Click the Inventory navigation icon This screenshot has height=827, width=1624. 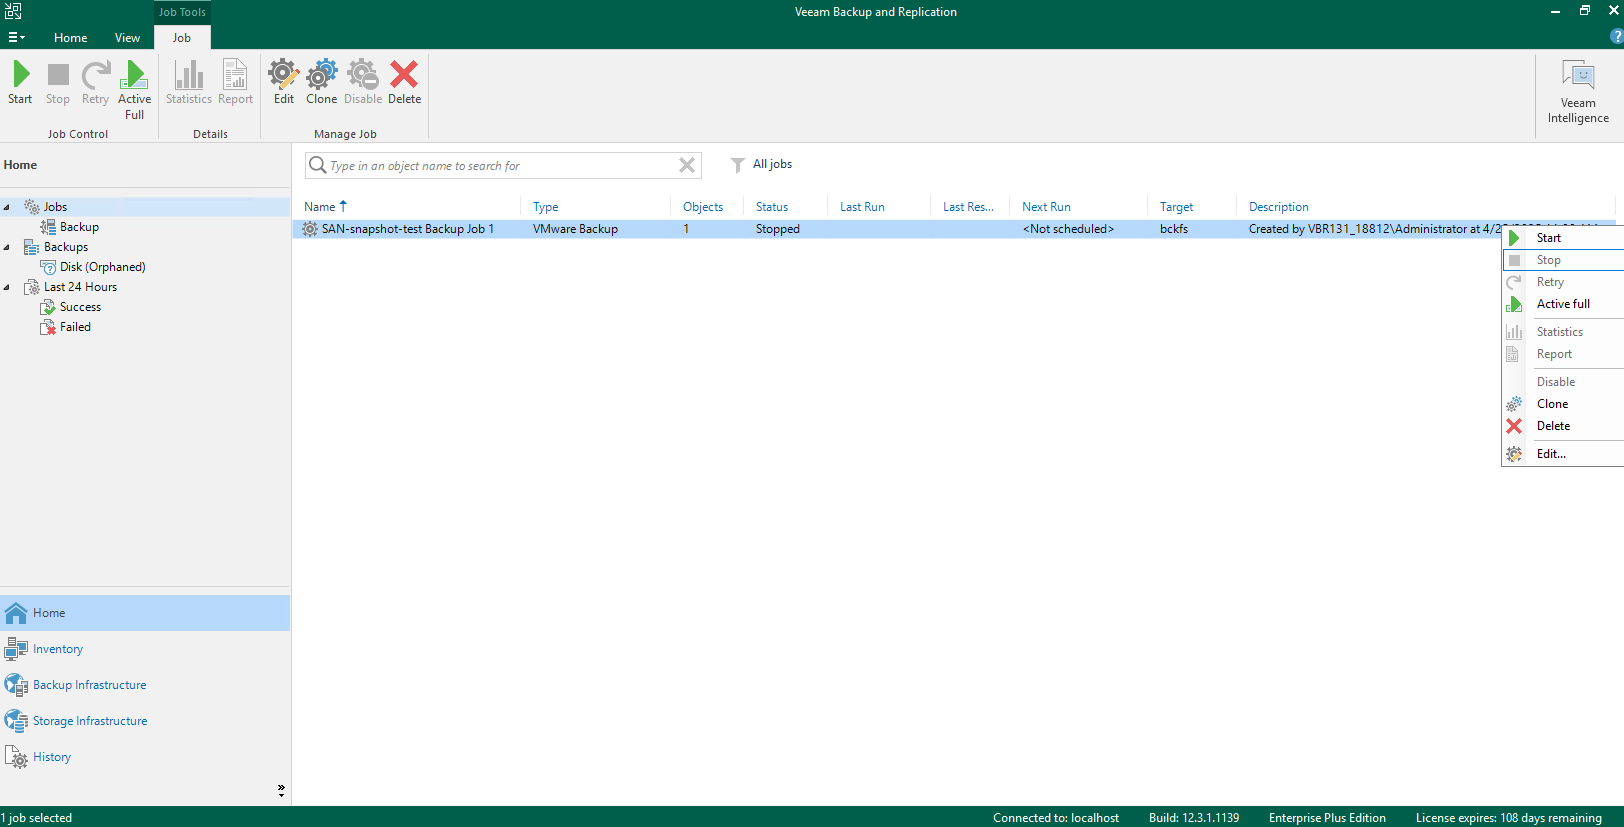[16, 649]
